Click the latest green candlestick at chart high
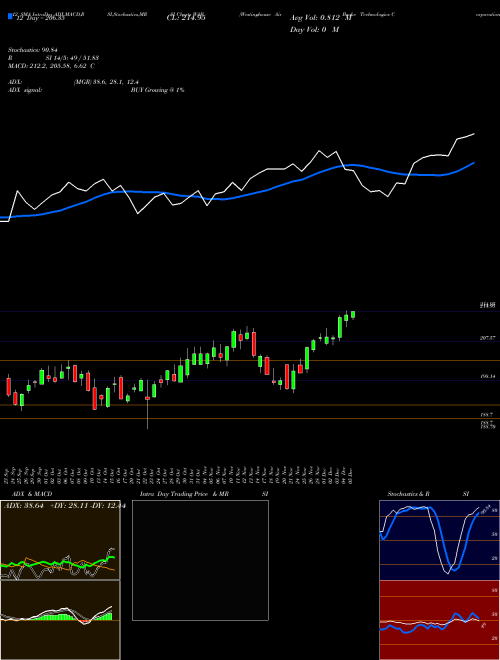Image resolution: width=500 pixels, height=660 pixels. click(x=353, y=315)
